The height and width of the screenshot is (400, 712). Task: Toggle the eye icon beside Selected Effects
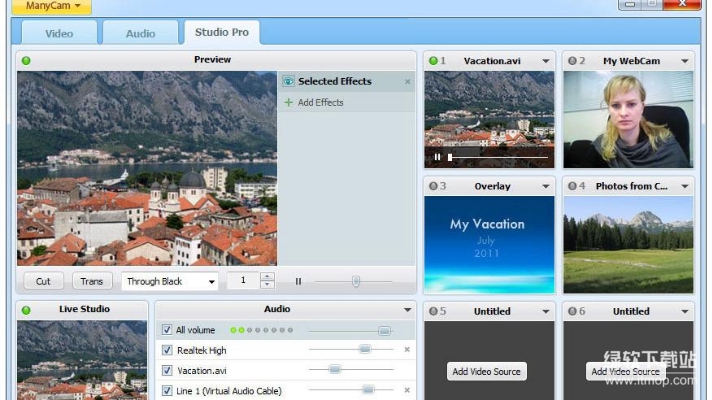289,82
